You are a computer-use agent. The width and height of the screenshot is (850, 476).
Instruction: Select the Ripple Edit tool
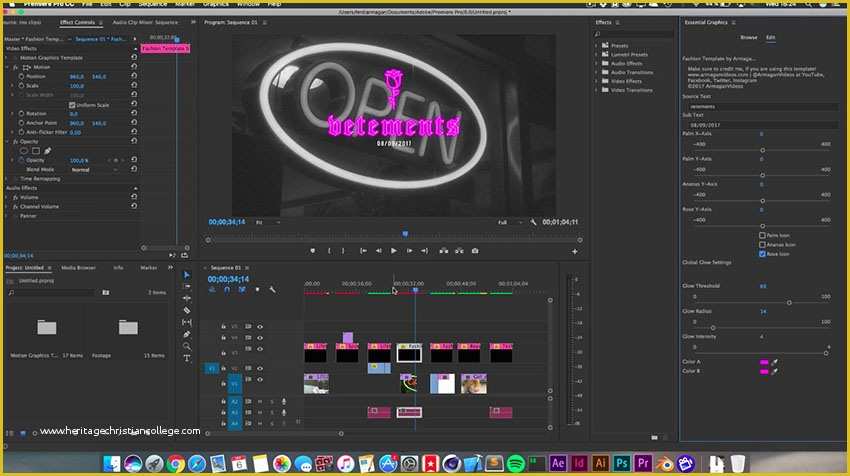coord(186,299)
